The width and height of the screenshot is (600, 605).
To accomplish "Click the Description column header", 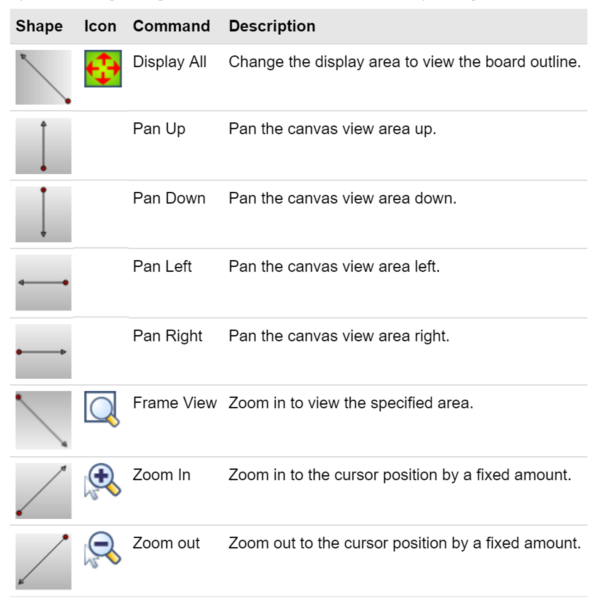I will (x=272, y=26).
